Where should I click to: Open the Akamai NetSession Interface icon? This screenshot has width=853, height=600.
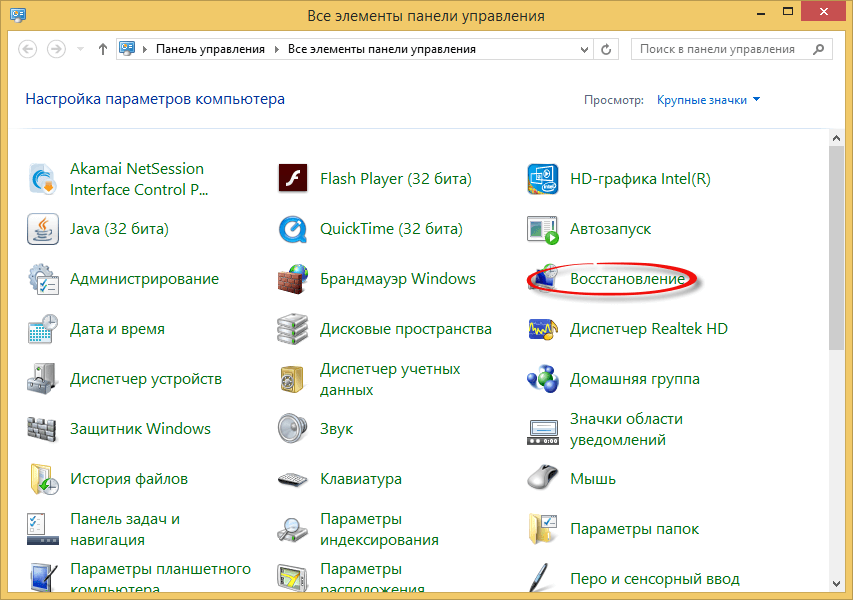coord(42,179)
